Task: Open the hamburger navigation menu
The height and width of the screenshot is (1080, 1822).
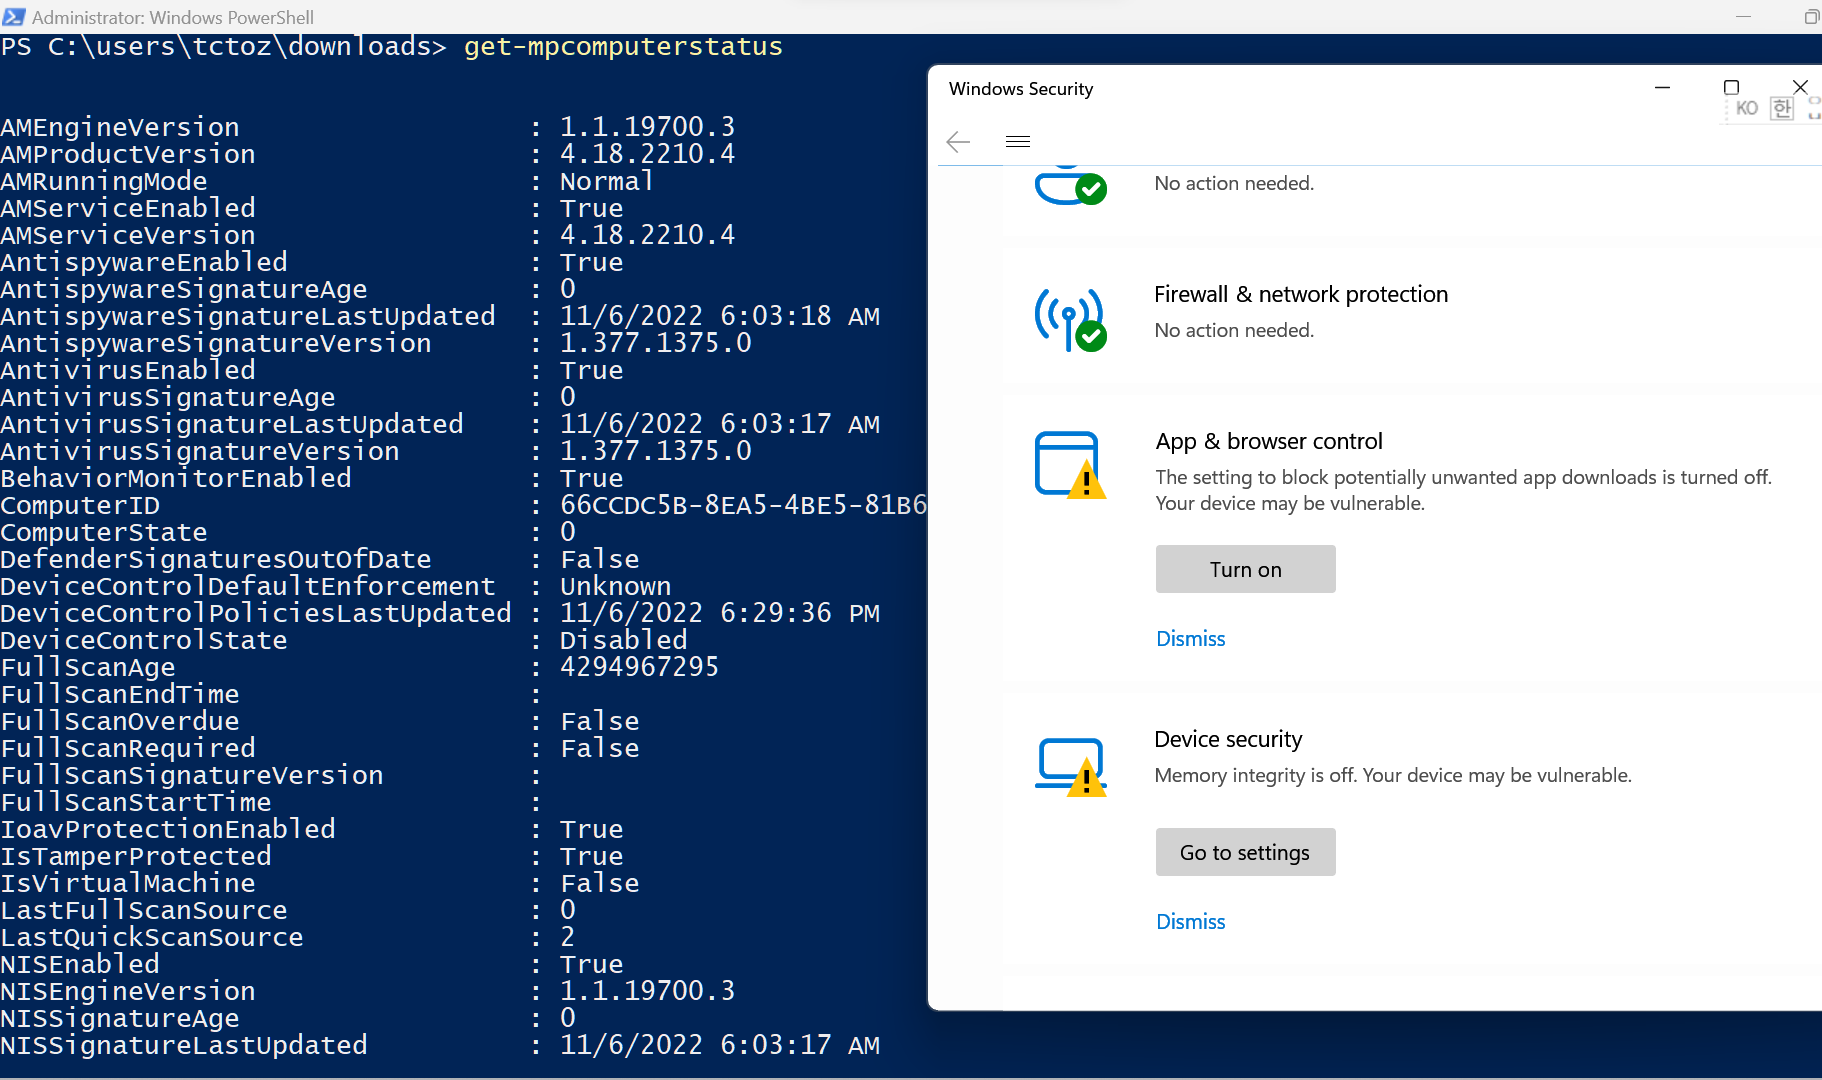Action: (x=1018, y=142)
